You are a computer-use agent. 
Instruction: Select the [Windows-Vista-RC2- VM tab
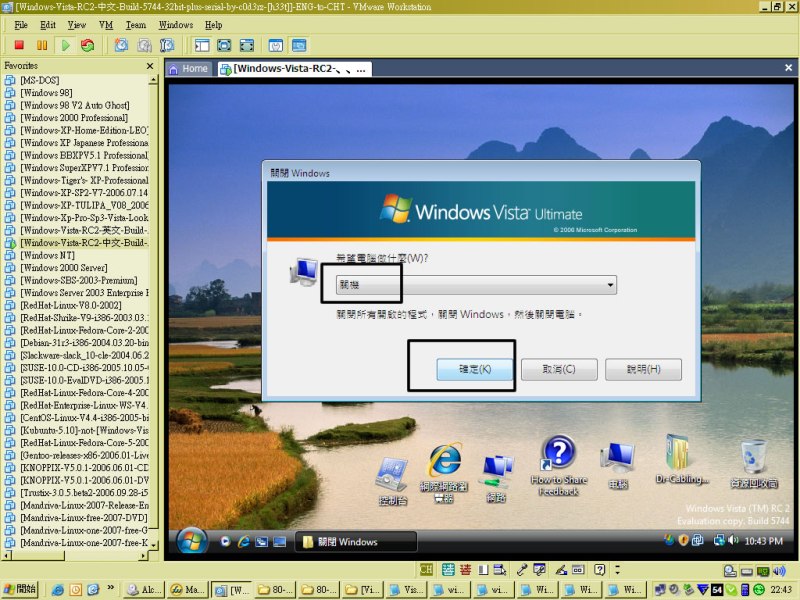[293, 69]
